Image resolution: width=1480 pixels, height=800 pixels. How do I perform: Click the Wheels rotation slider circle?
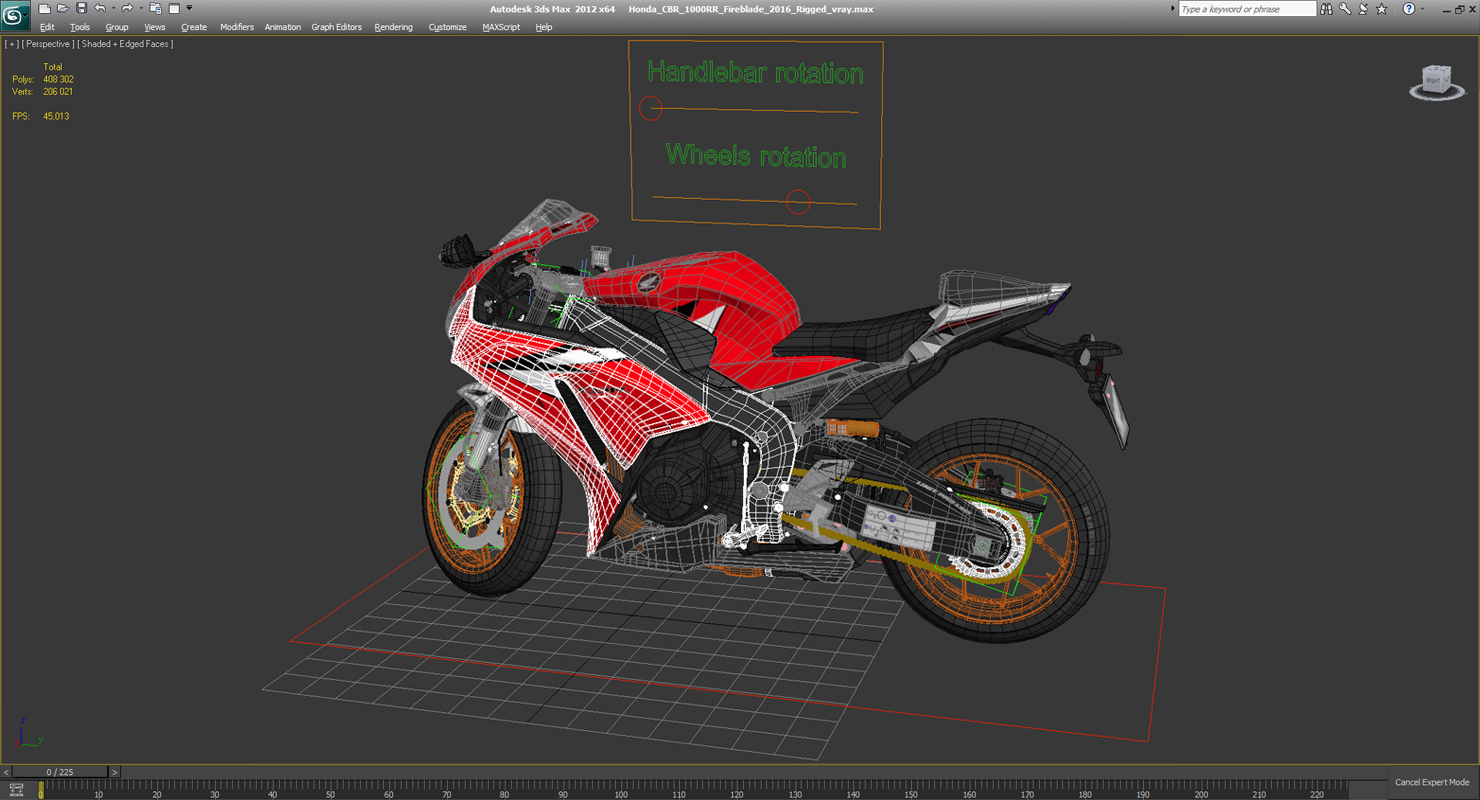click(798, 202)
